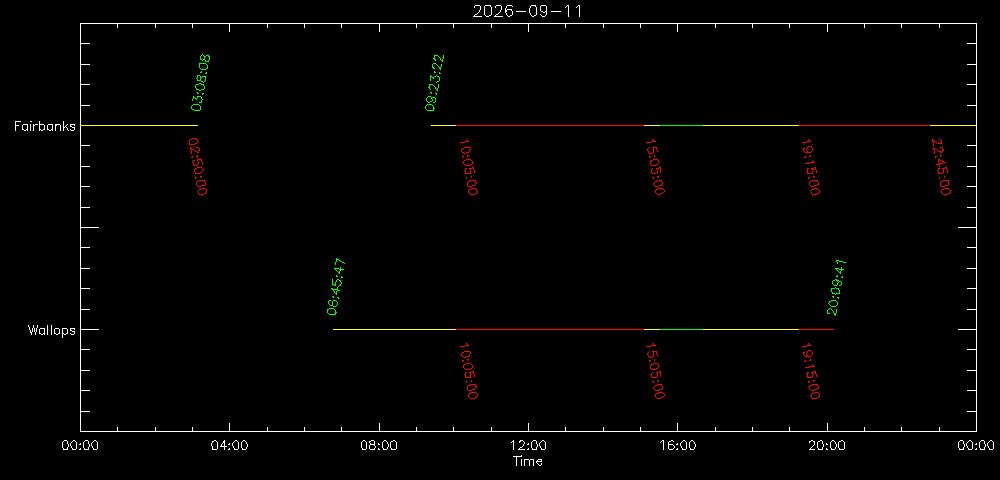Click the red 22:45:00 timestamp

pyautogui.click(x=941, y=166)
